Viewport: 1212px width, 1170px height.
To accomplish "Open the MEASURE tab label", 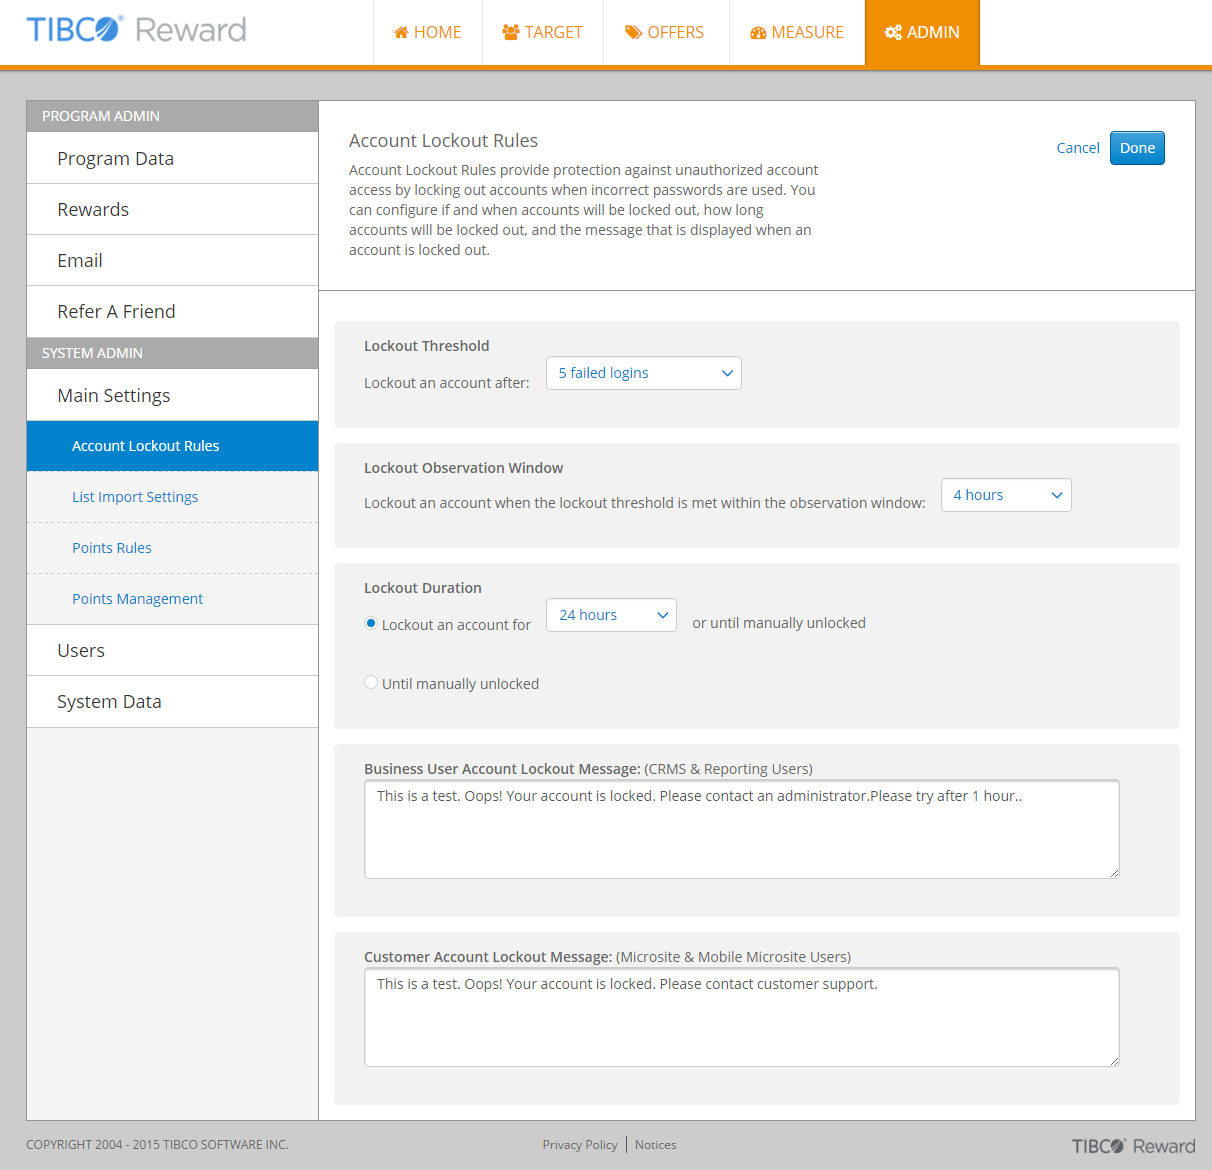I will click(808, 33).
